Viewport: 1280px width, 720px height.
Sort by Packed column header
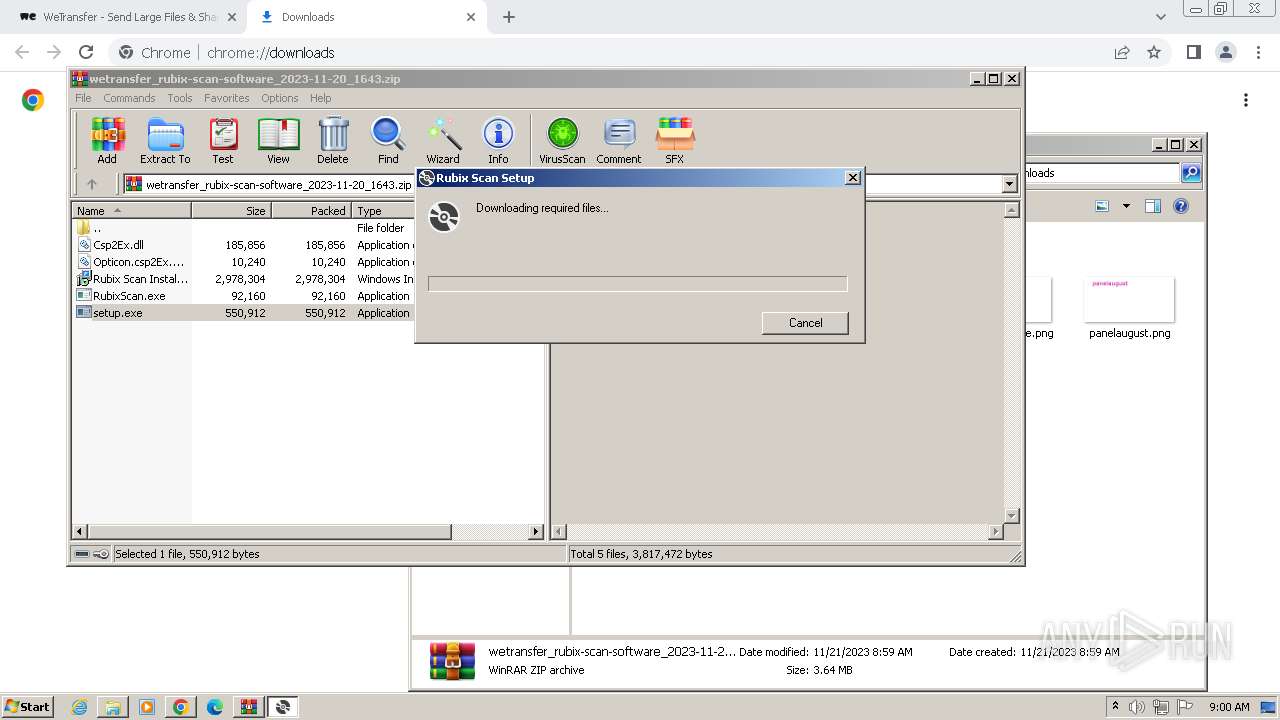(x=311, y=211)
